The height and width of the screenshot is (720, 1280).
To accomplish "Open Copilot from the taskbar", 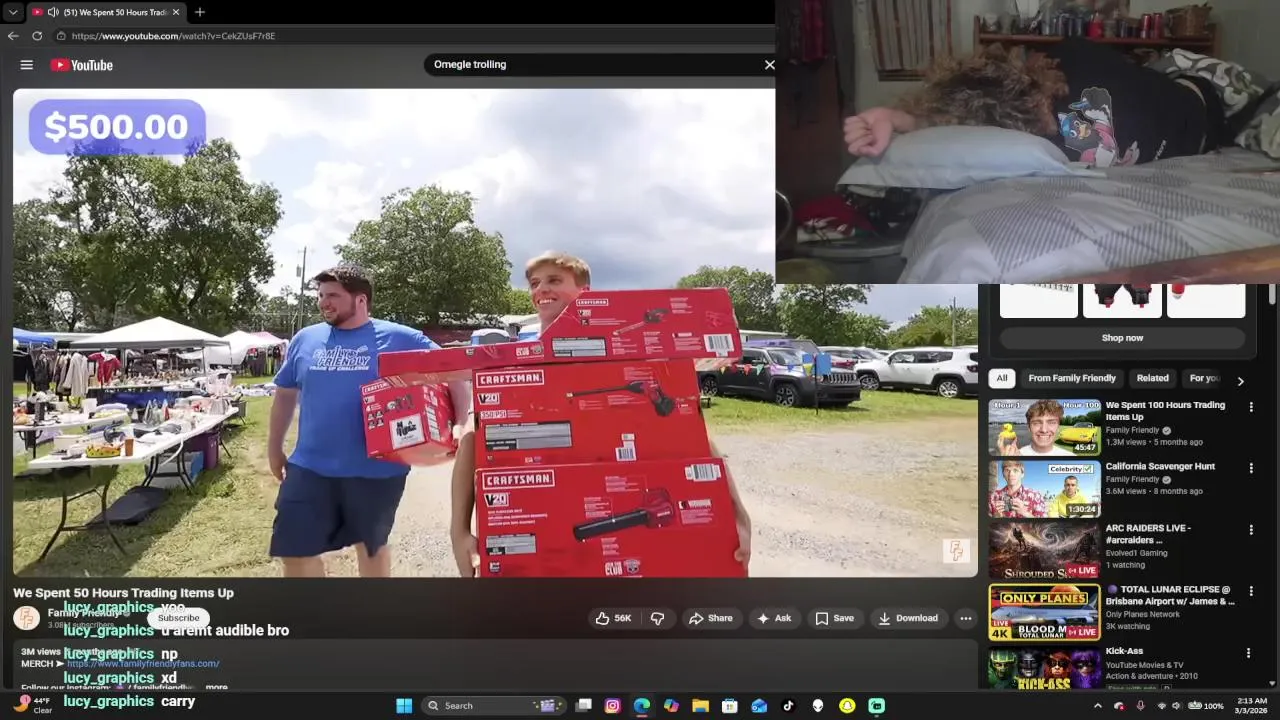I will click(x=671, y=705).
